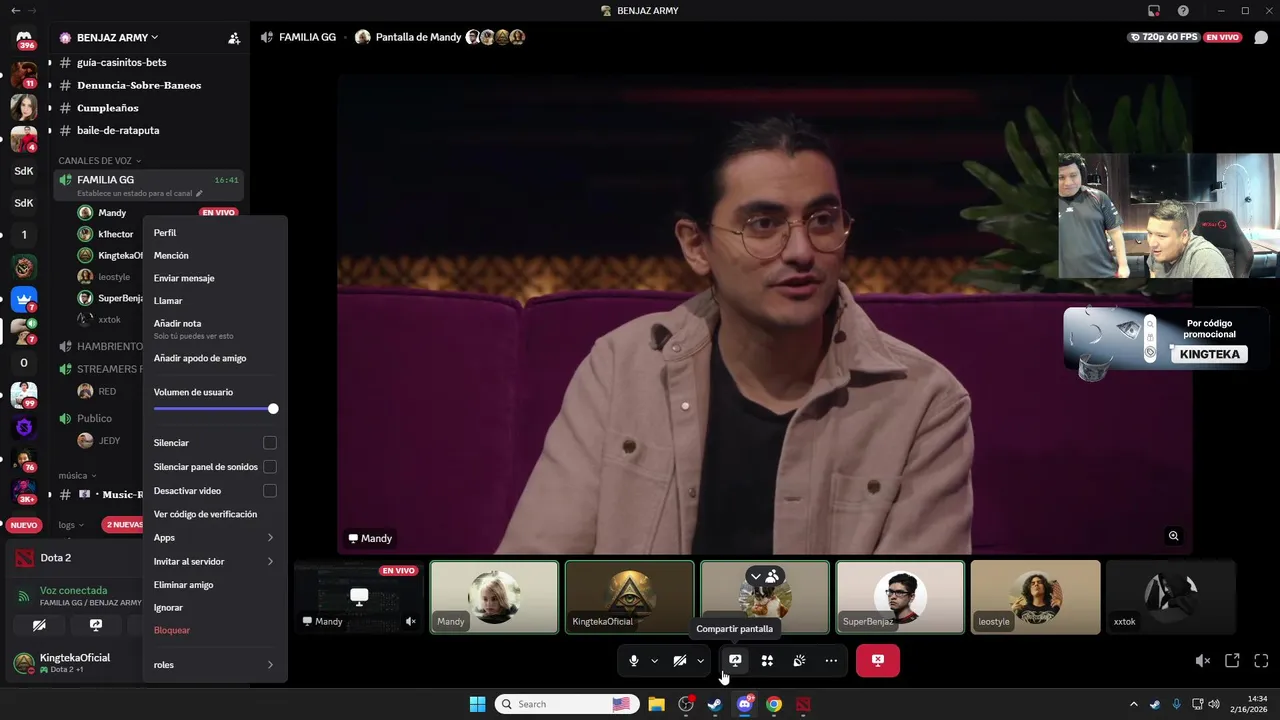Click the 720p 60 FPS quality badge

(x=1163, y=37)
